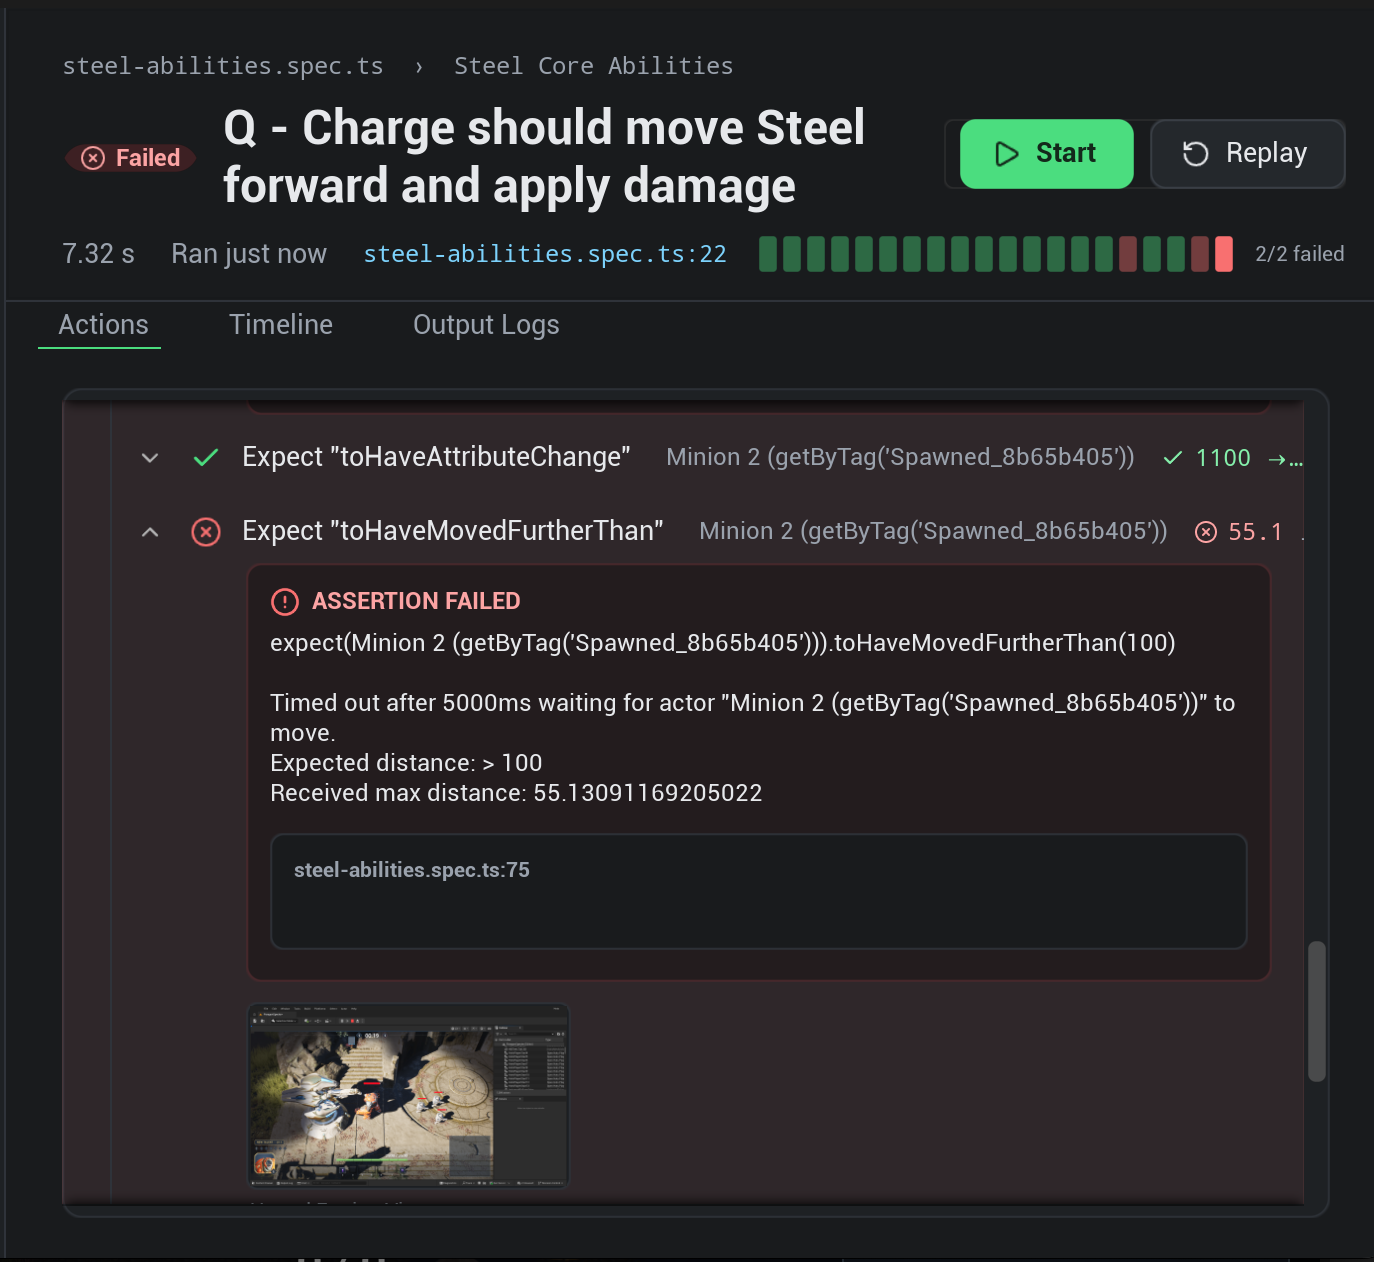Open the game viewport screenshot thumbnail
Image resolution: width=1374 pixels, height=1262 pixels.
[408, 1095]
